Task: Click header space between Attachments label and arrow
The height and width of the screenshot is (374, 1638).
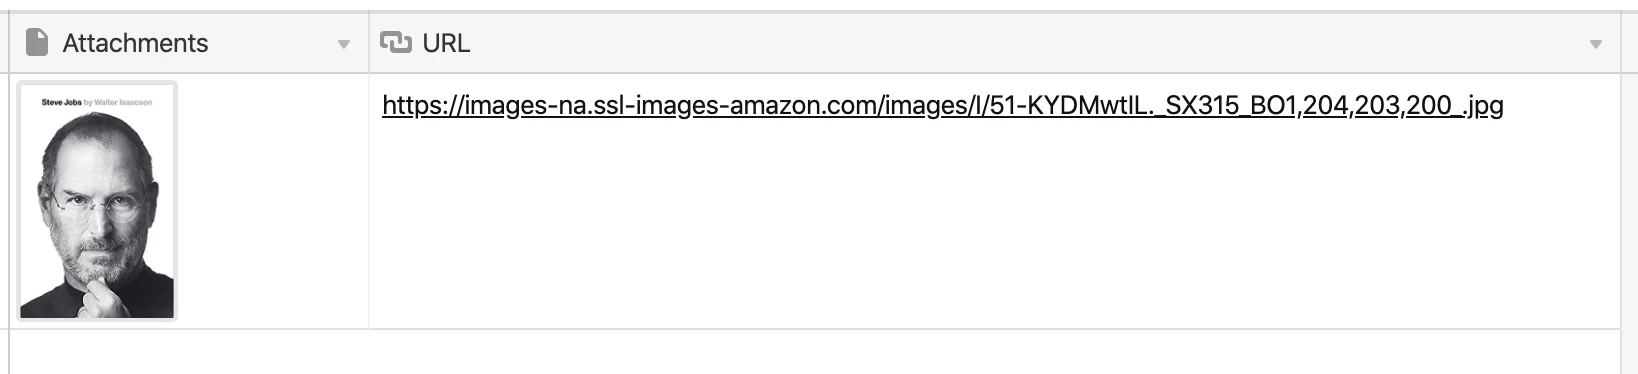Action: (x=272, y=43)
